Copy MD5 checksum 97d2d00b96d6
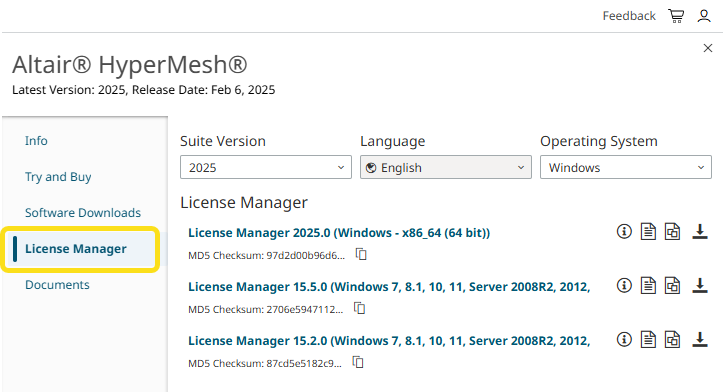The width and height of the screenshot is (723, 392). (x=361, y=254)
